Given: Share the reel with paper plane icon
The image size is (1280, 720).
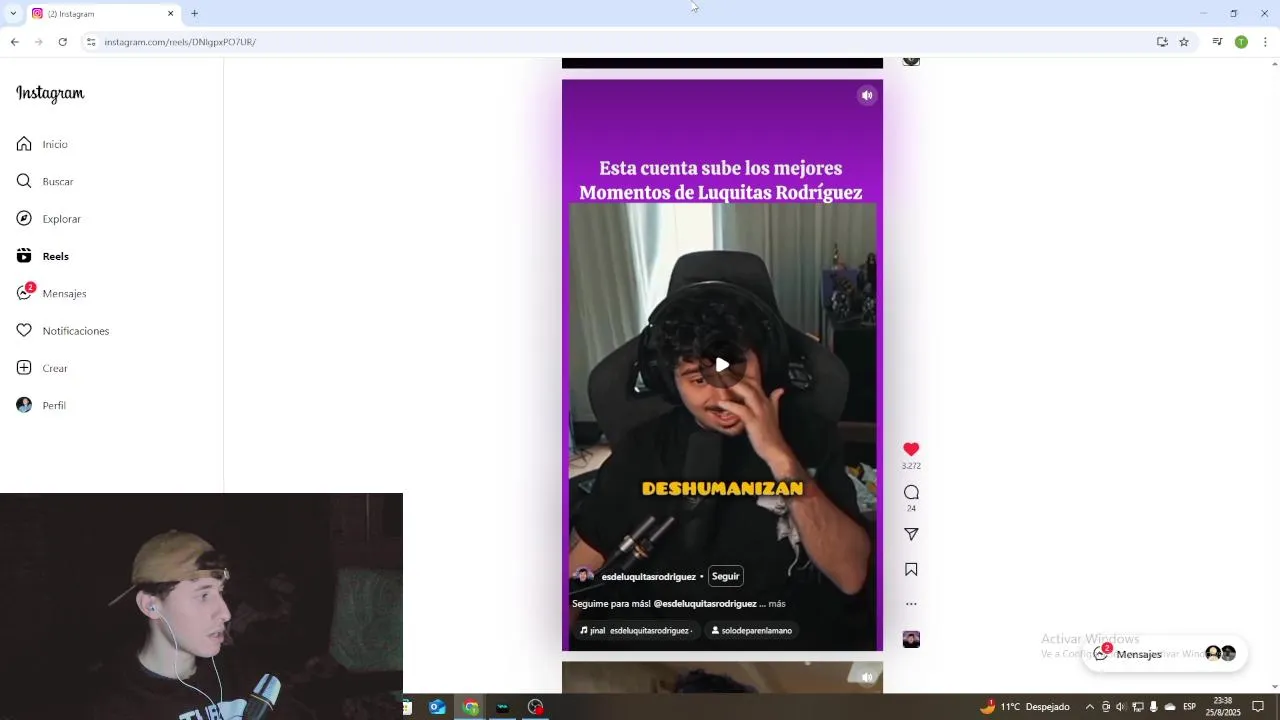Looking at the screenshot, I should point(911,535).
